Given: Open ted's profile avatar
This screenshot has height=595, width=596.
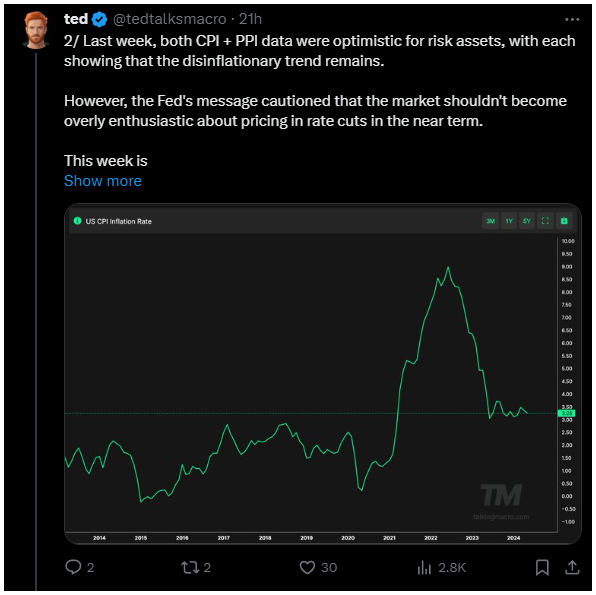Looking at the screenshot, I should coord(36,30).
